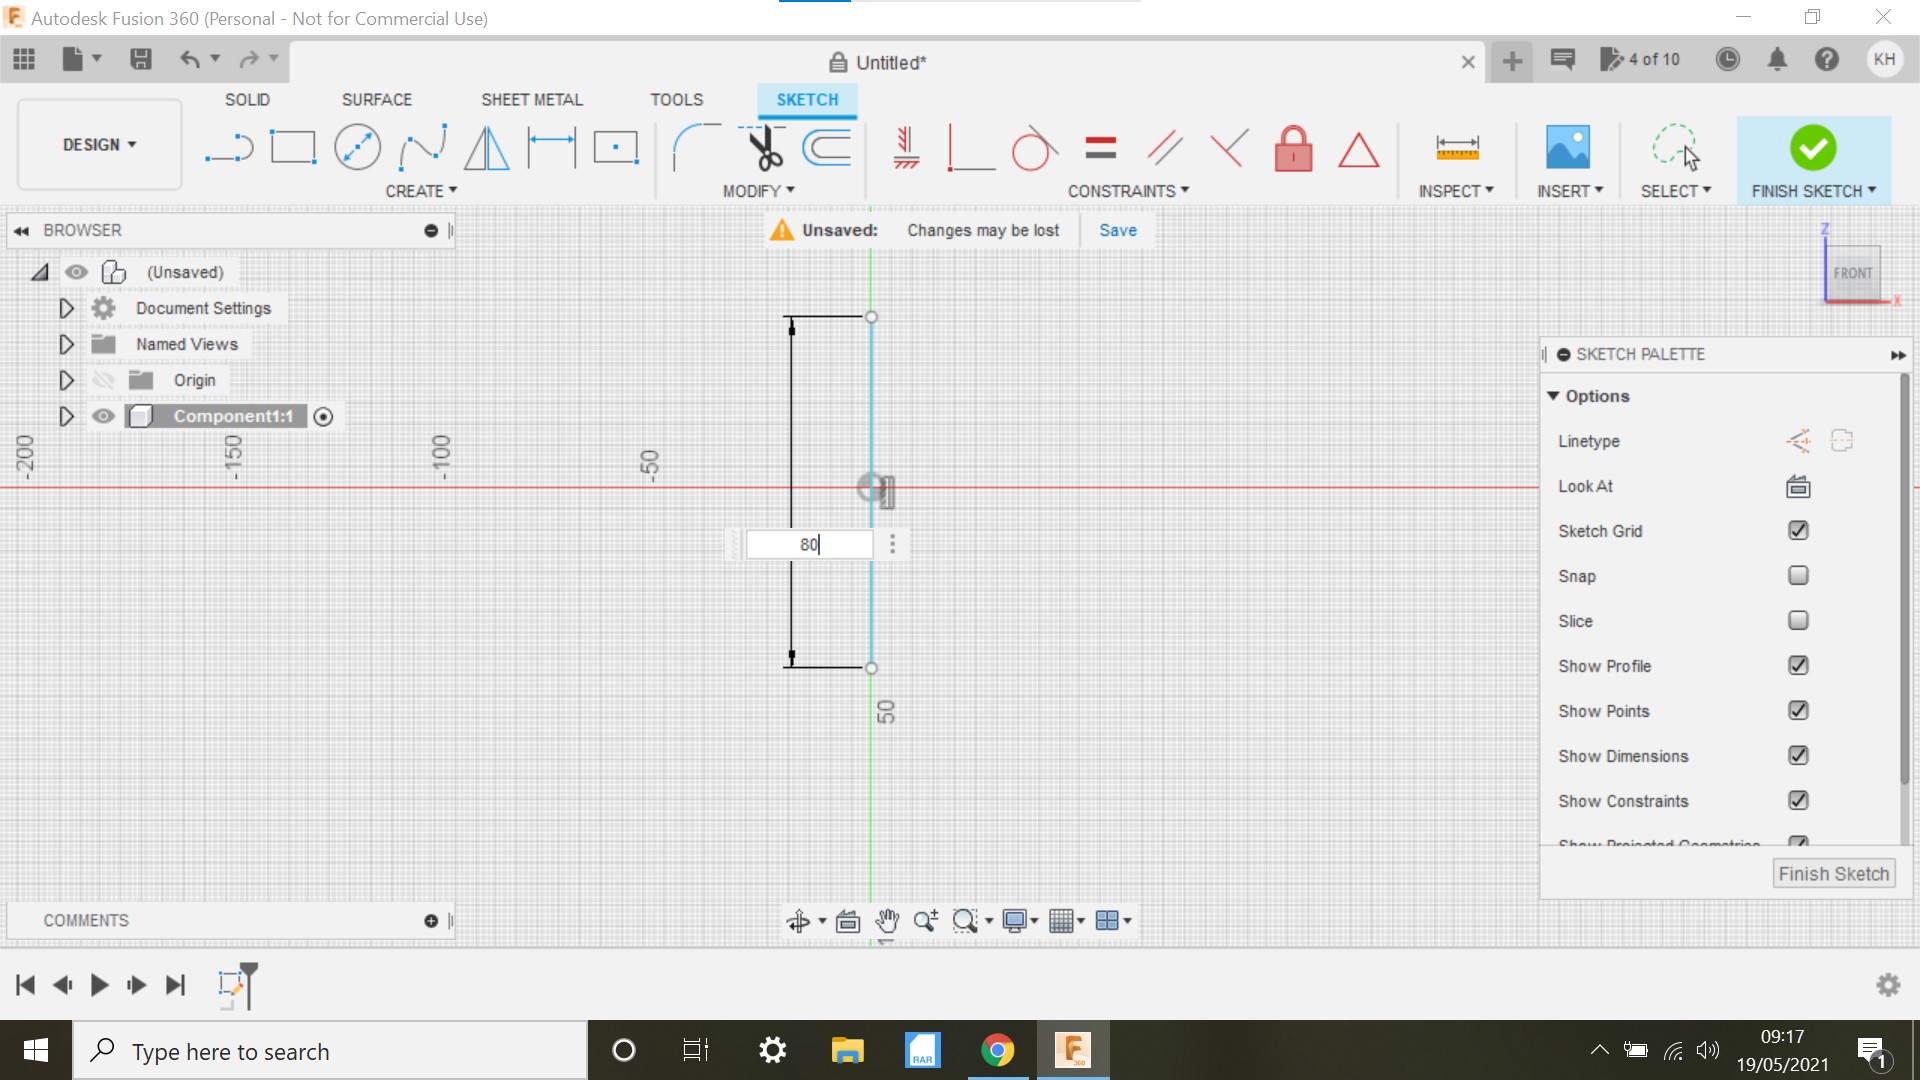Click the dimension input field showing 80
Screen dimensions: 1920x1080
coord(808,544)
